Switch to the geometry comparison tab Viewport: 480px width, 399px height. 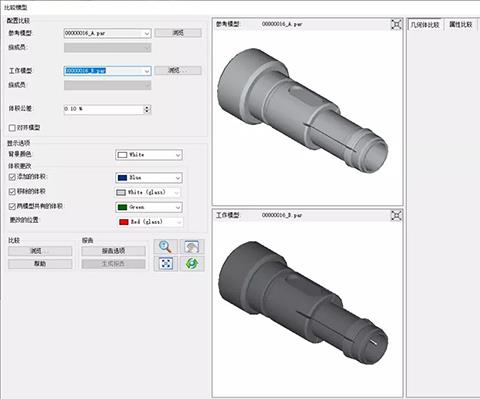point(425,25)
